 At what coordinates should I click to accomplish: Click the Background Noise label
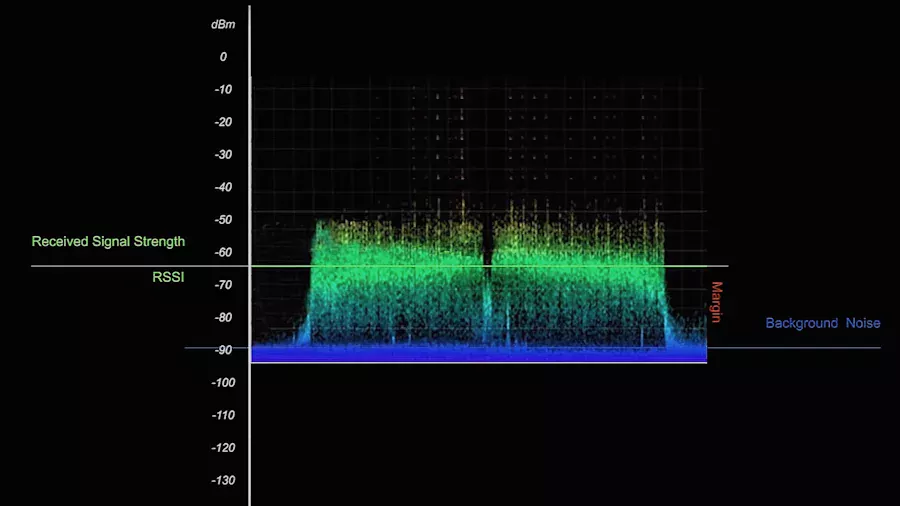pyautogui.click(x=823, y=323)
